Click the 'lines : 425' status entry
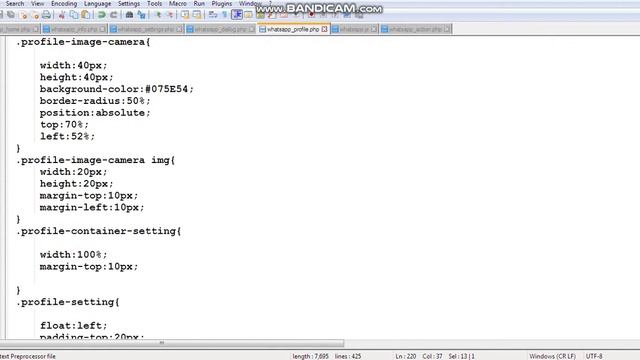This screenshot has height=360, width=640. 348,356
